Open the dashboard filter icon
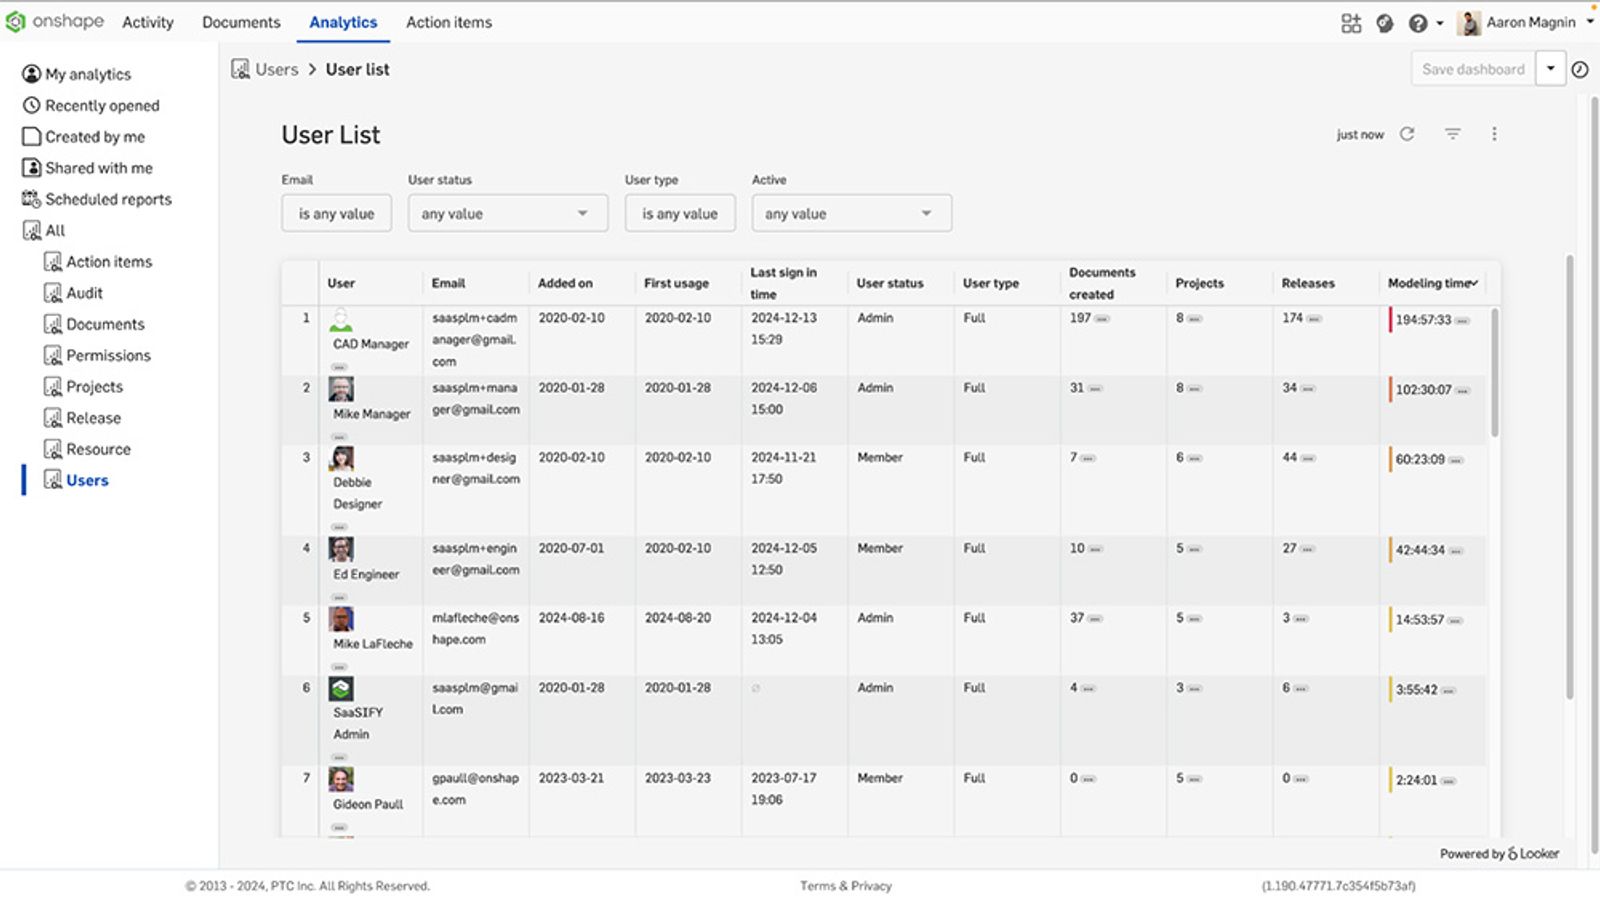 click(x=1451, y=133)
